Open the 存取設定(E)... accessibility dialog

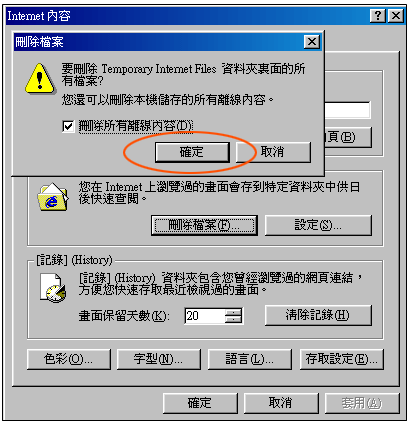pyautogui.click(x=342, y=359)
